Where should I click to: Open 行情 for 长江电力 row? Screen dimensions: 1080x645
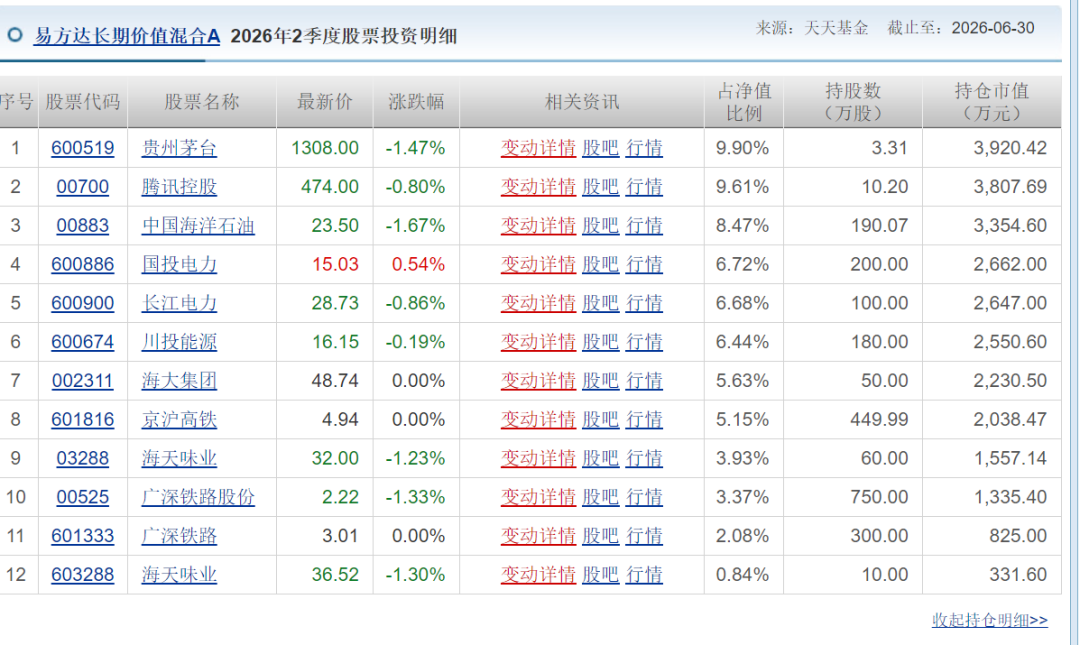644,303
